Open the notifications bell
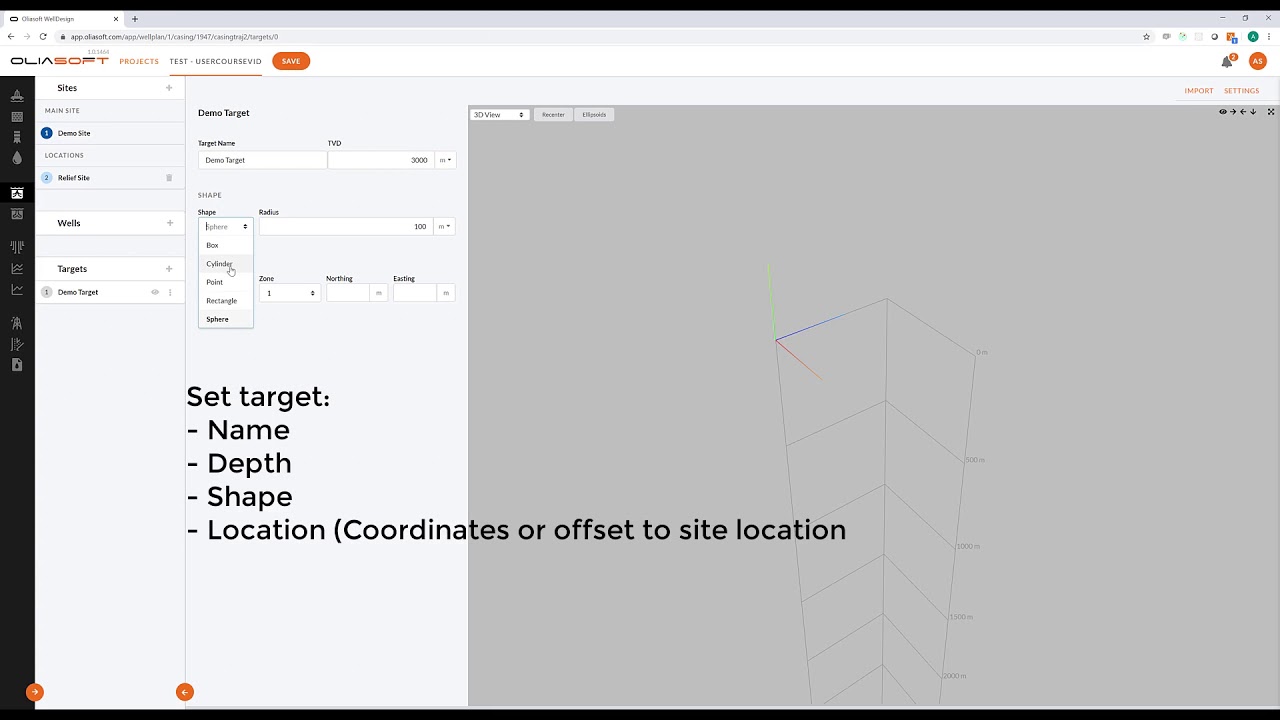This screenshot has height=720, width=1280. 1226,62
